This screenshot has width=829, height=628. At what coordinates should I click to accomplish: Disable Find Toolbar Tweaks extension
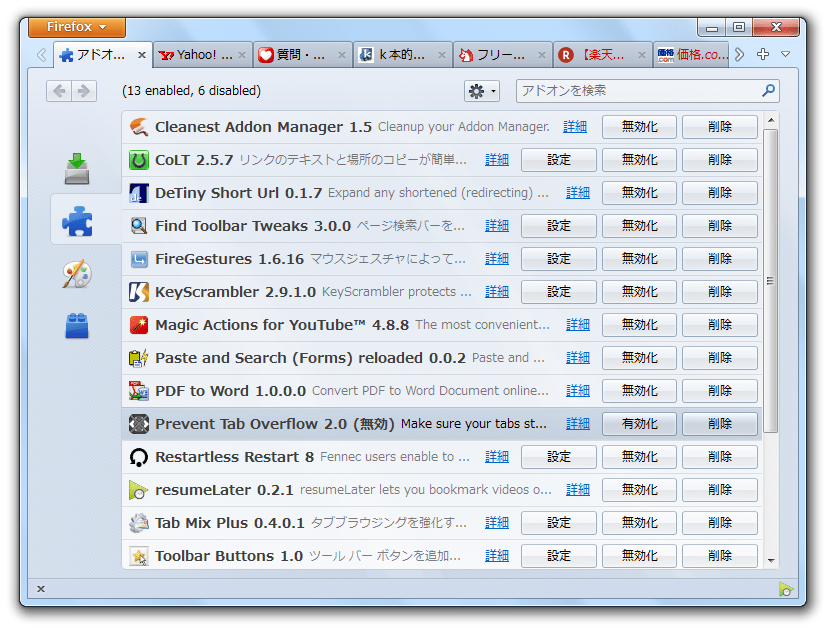pyautogui.click(x=639, y=226)
